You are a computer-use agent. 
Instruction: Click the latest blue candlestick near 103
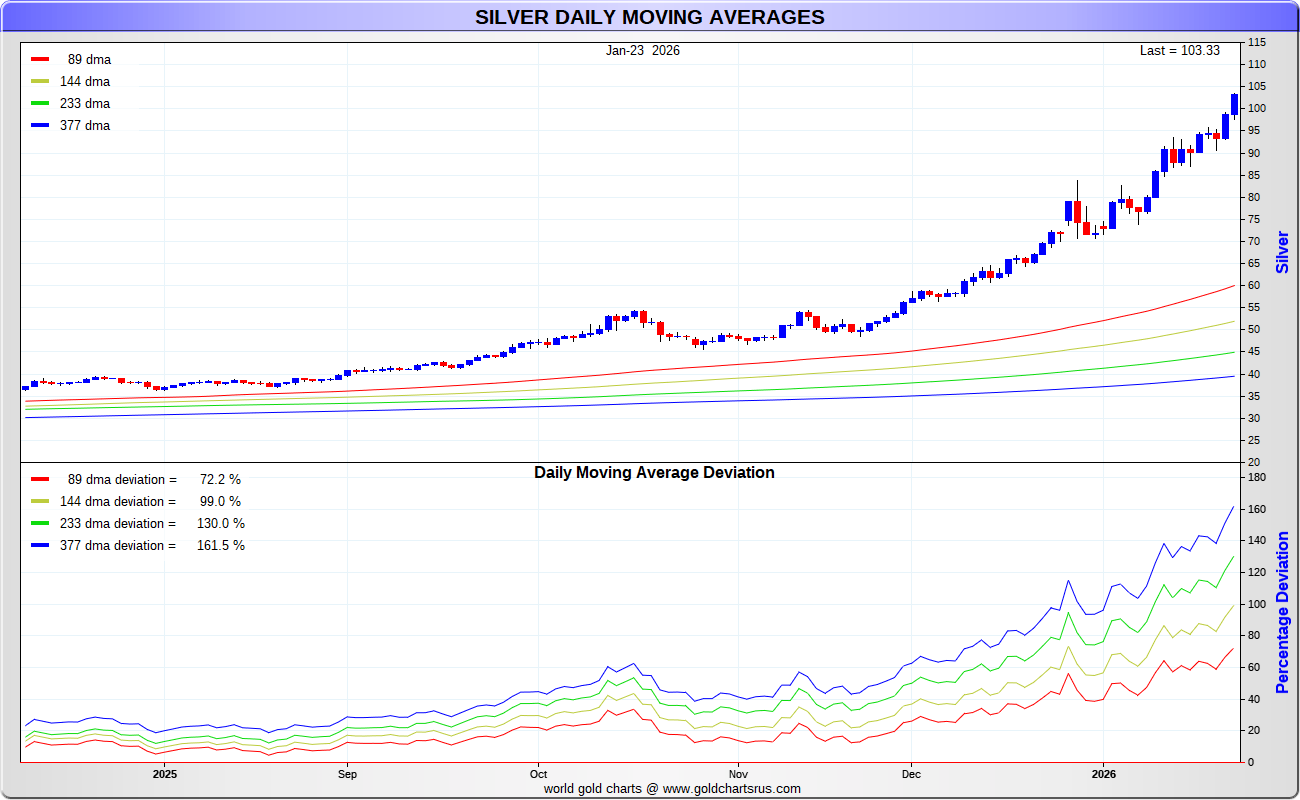click(x=1234, y=105)
